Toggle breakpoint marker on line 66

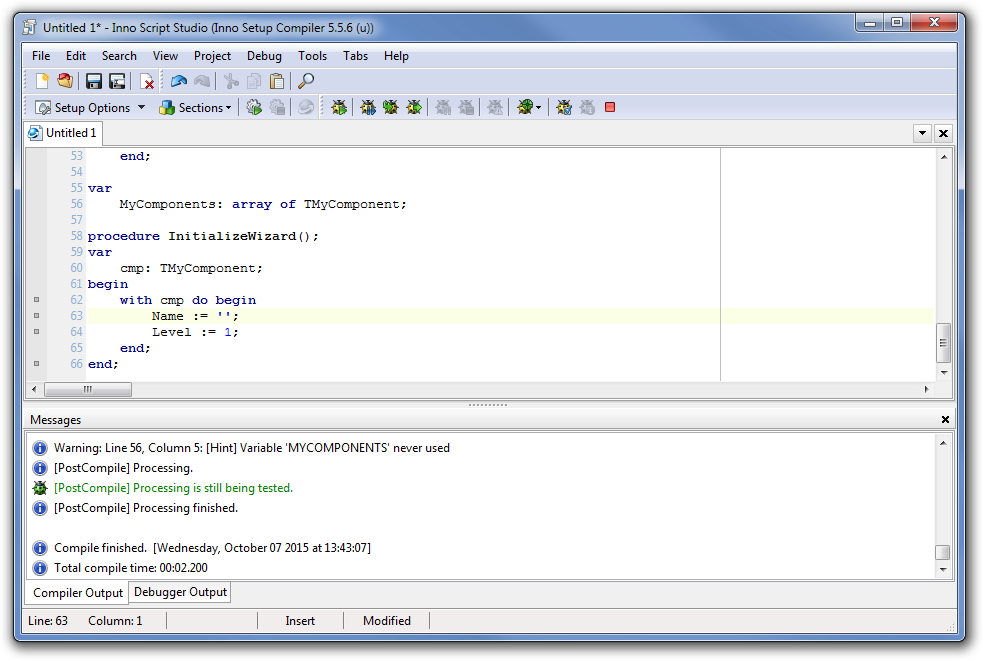click(x=37, y=364)
